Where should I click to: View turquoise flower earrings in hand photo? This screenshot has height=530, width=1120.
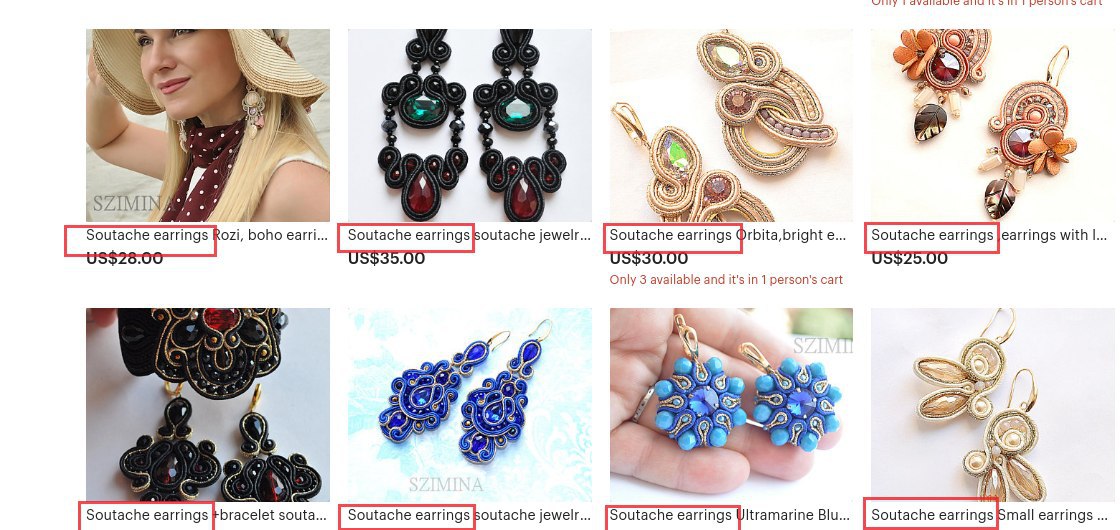731,405
